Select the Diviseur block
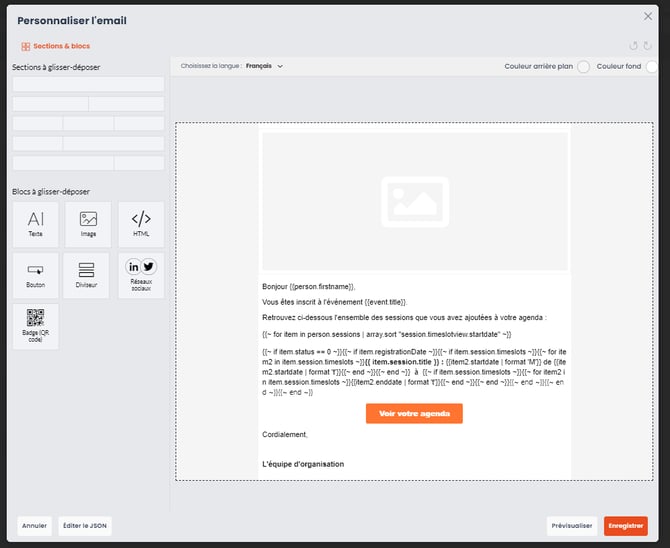This screenshot has width=670, height=548. tap(86, 275)
